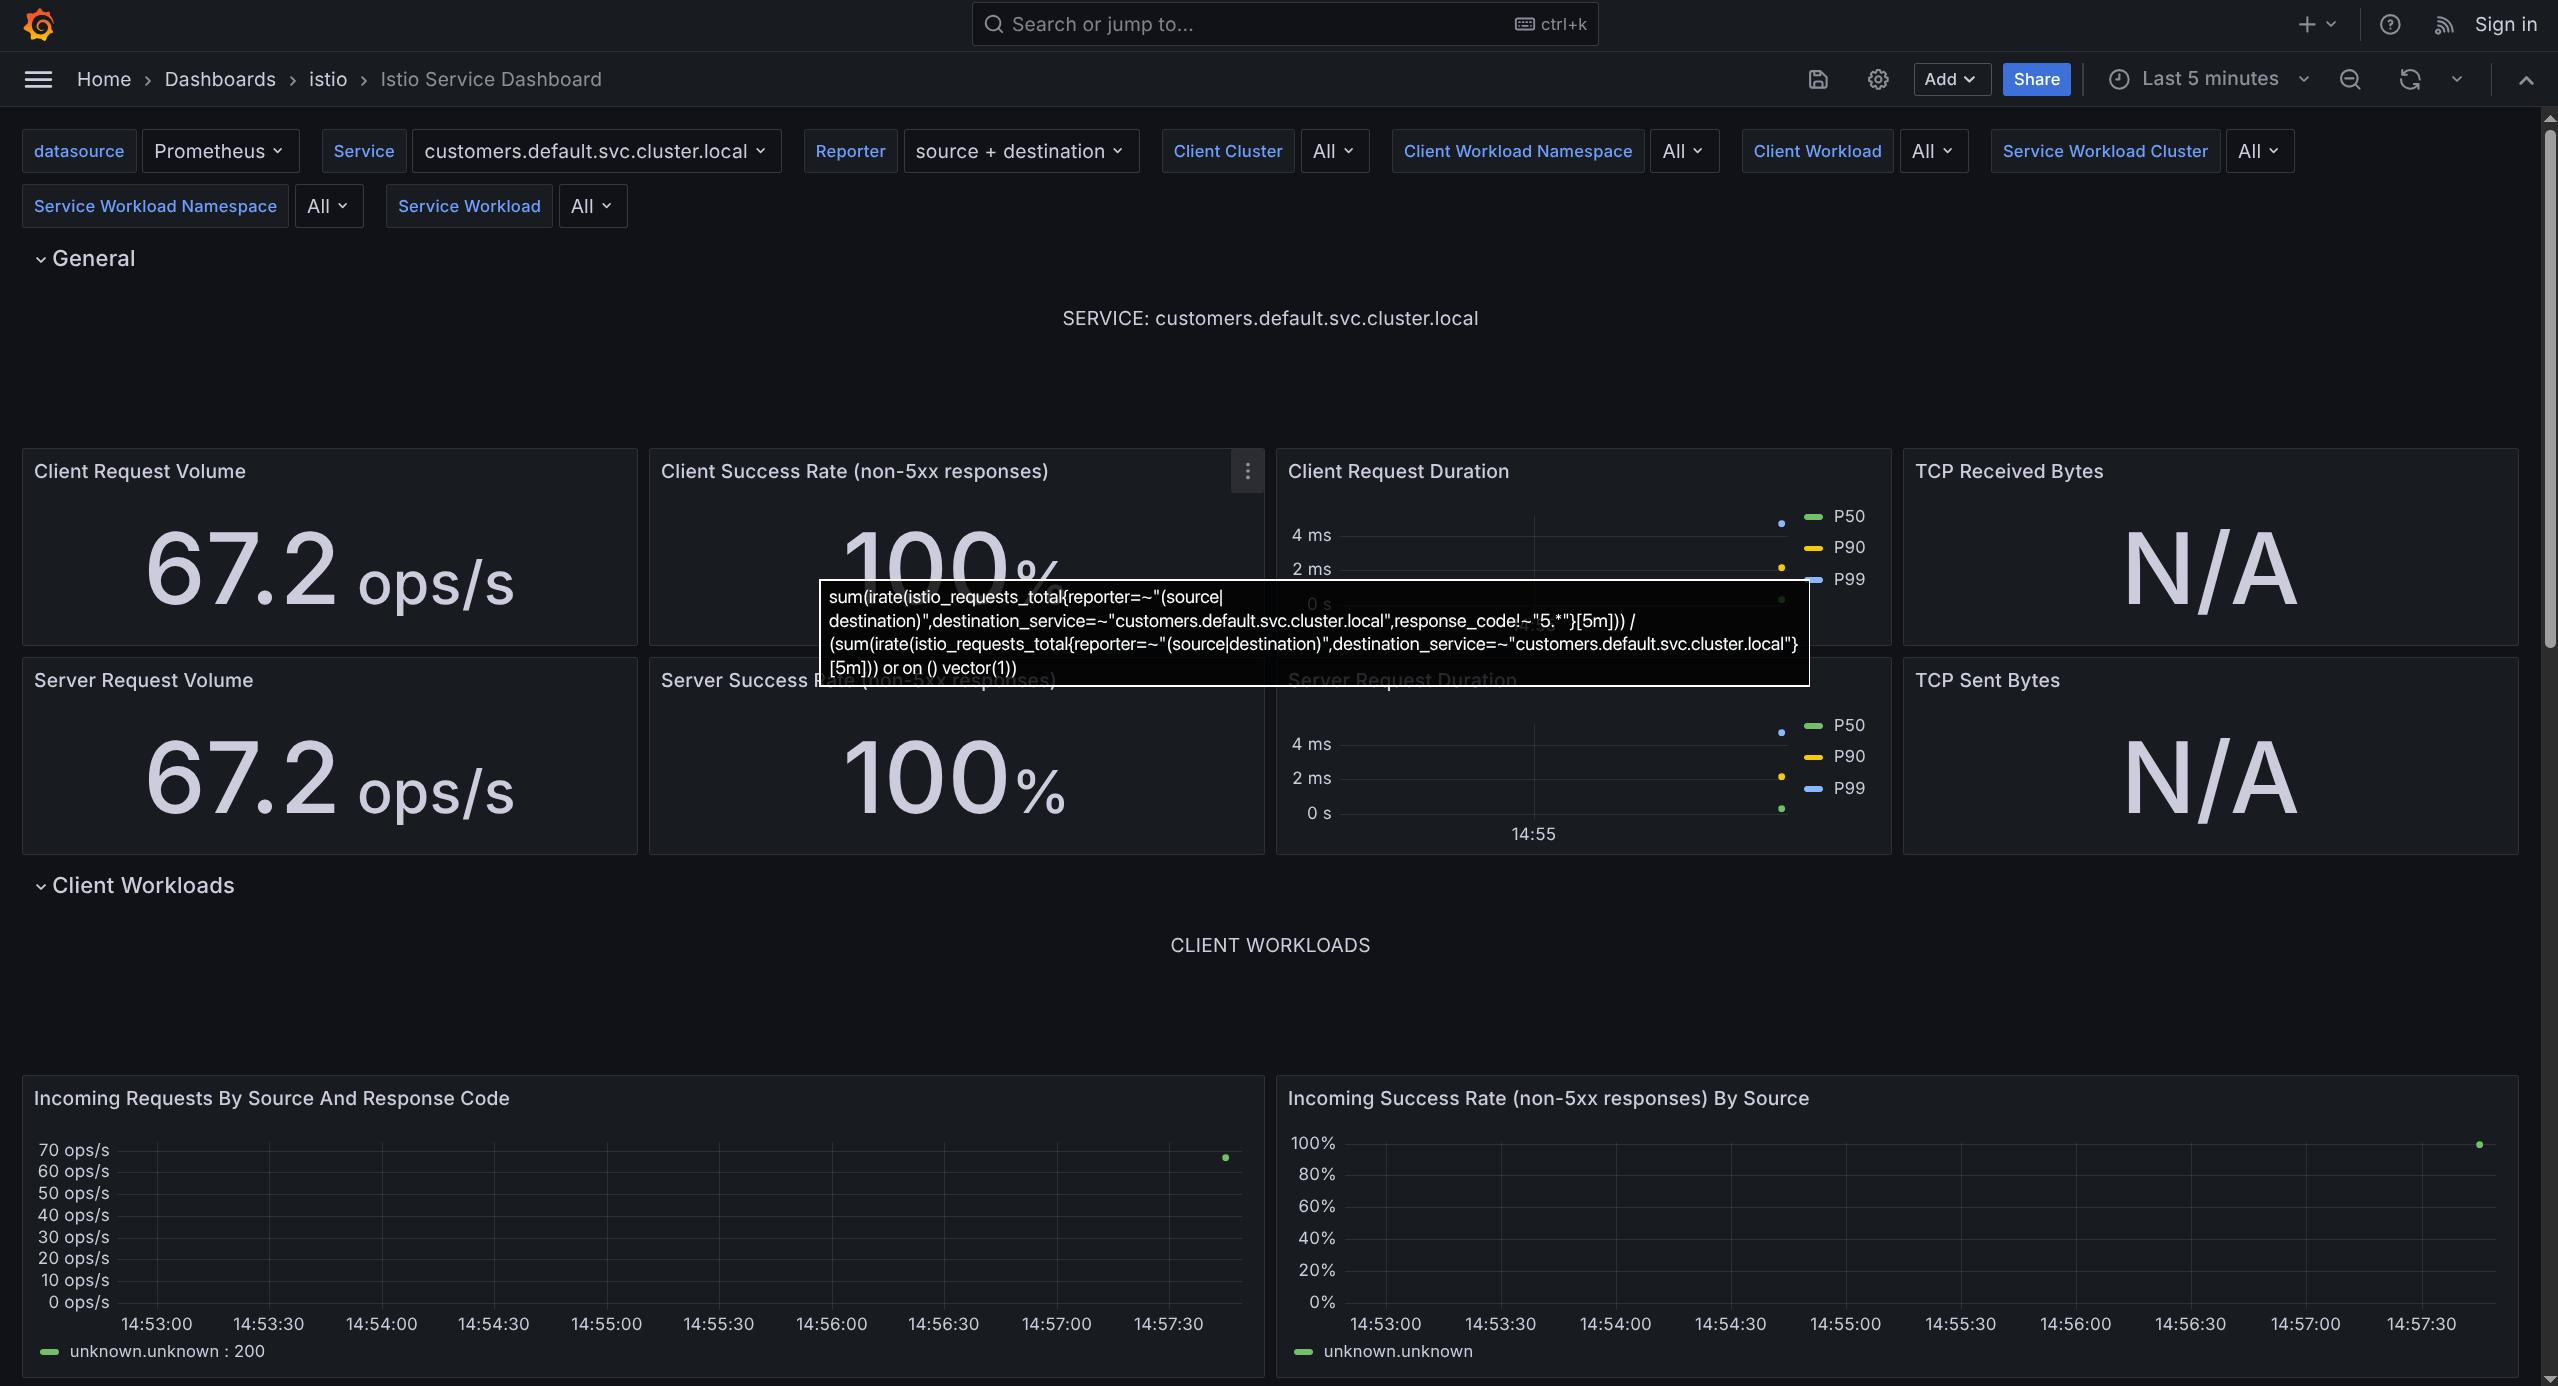Viewport: 2558px width, 1386px height.
Task: Click the Sign in link
Action: 2505,24
